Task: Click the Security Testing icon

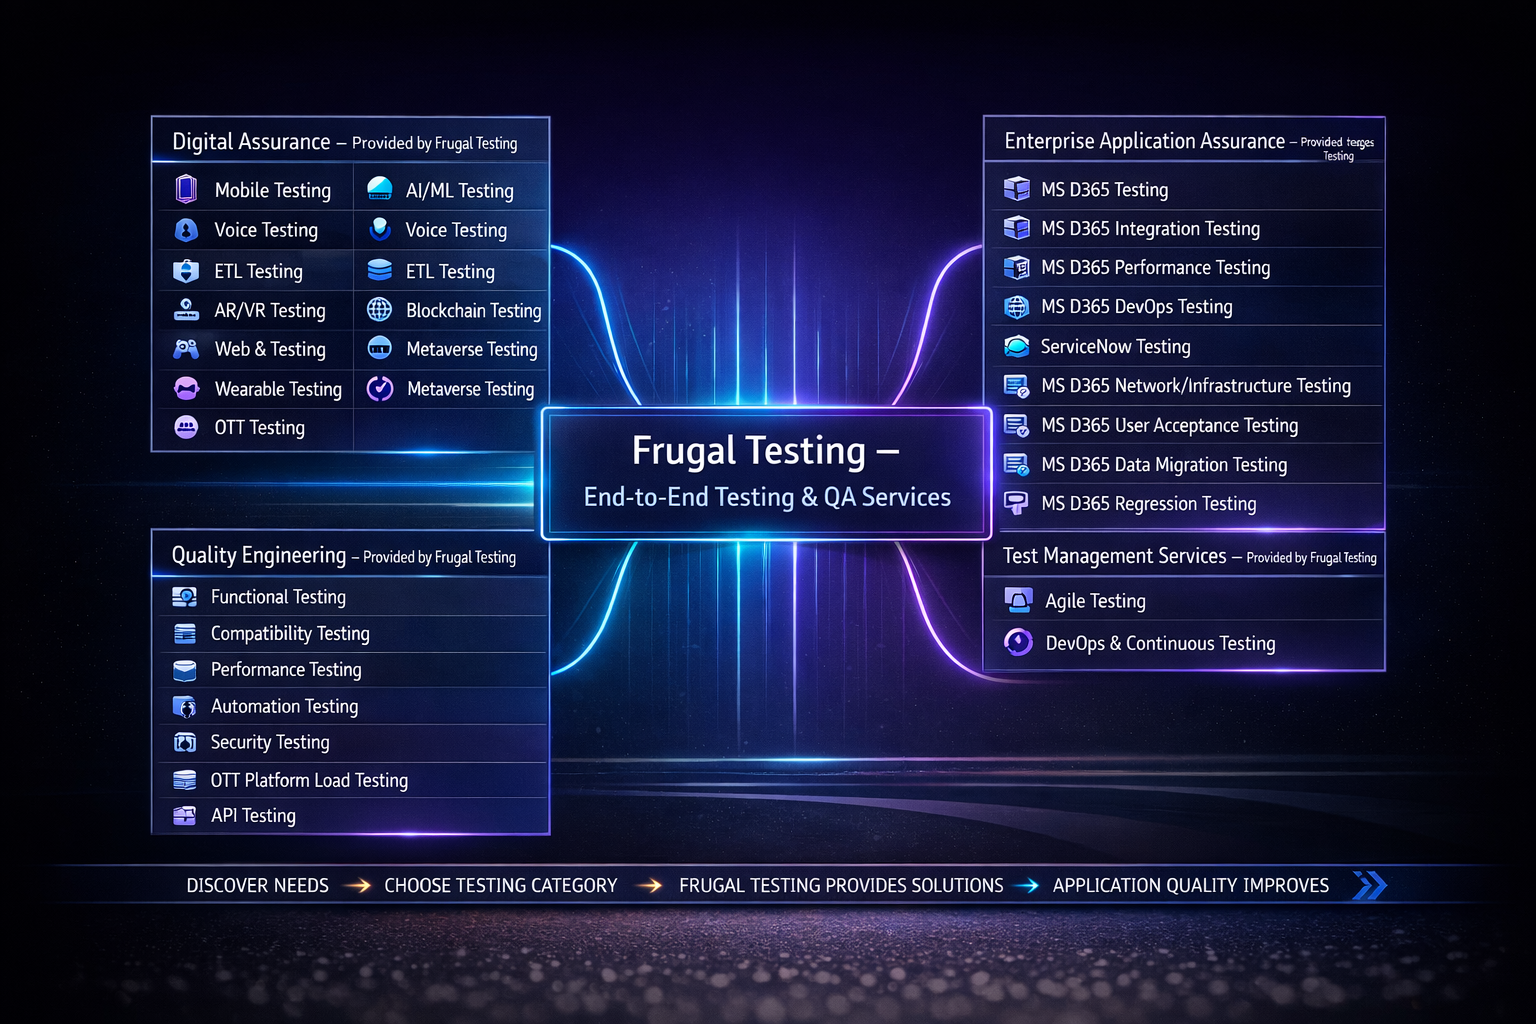Action: click(185, 742)
